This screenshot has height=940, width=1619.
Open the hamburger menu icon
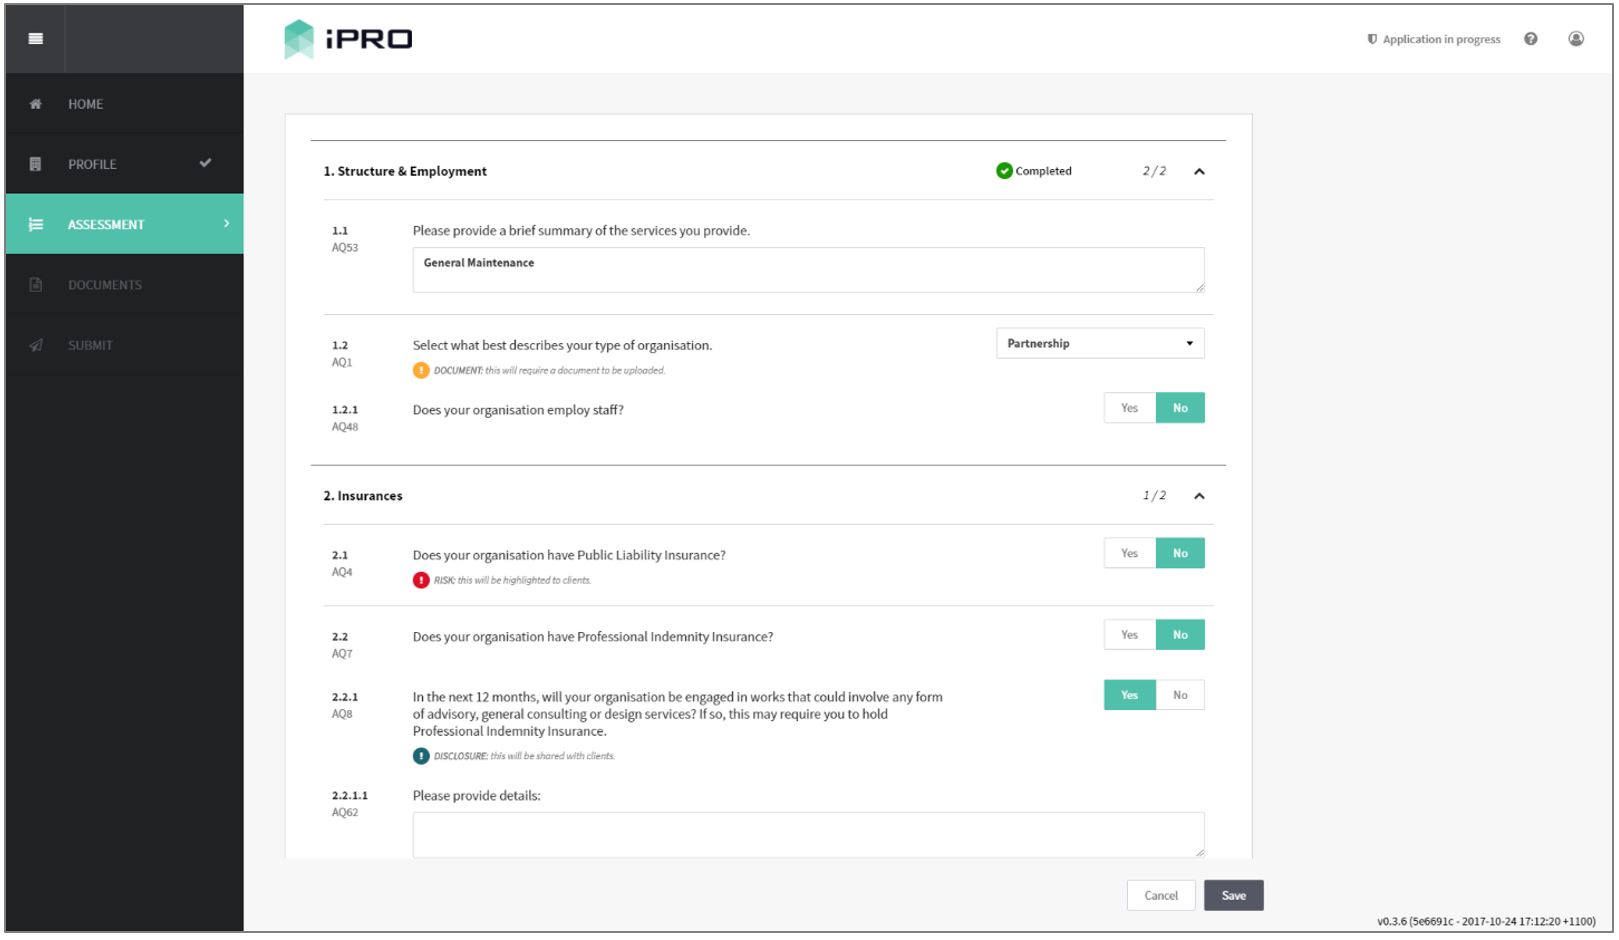pyautogui.click(x=36, y=39)
